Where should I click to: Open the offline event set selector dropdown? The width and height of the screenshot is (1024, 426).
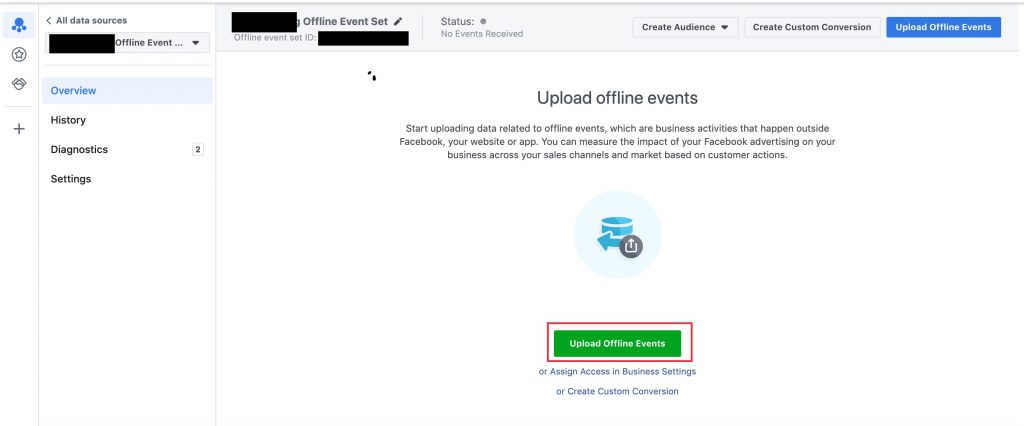click(x=128, y=42)
